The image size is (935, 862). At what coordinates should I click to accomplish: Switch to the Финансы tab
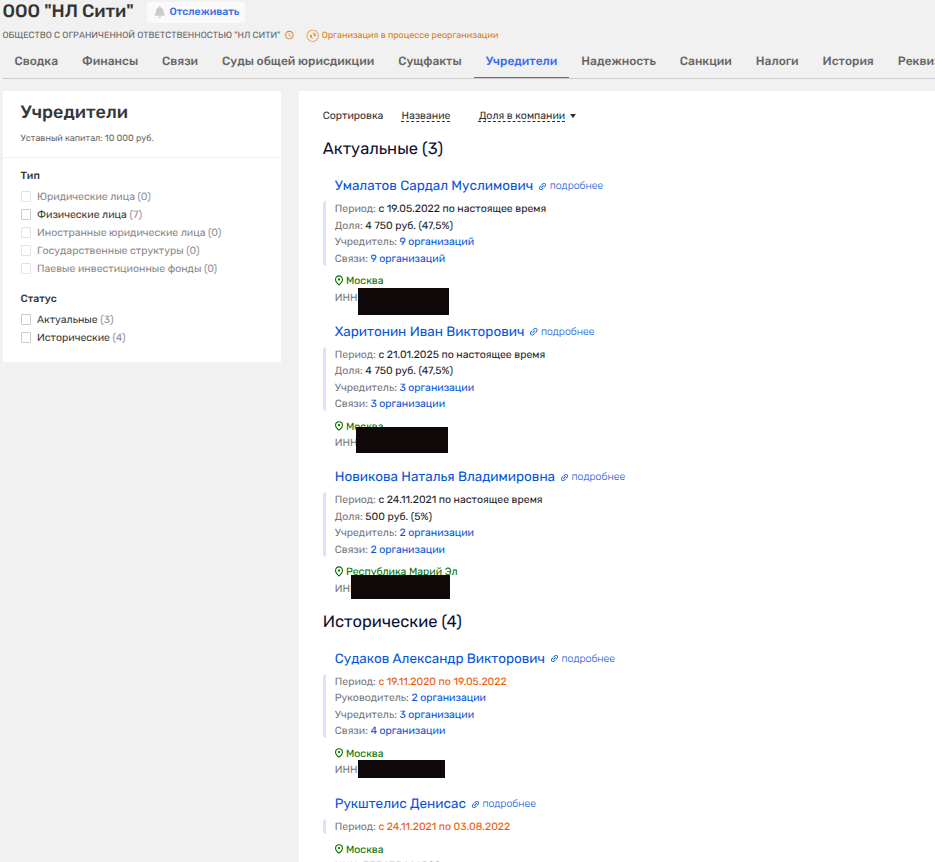(x=110, y=61)
